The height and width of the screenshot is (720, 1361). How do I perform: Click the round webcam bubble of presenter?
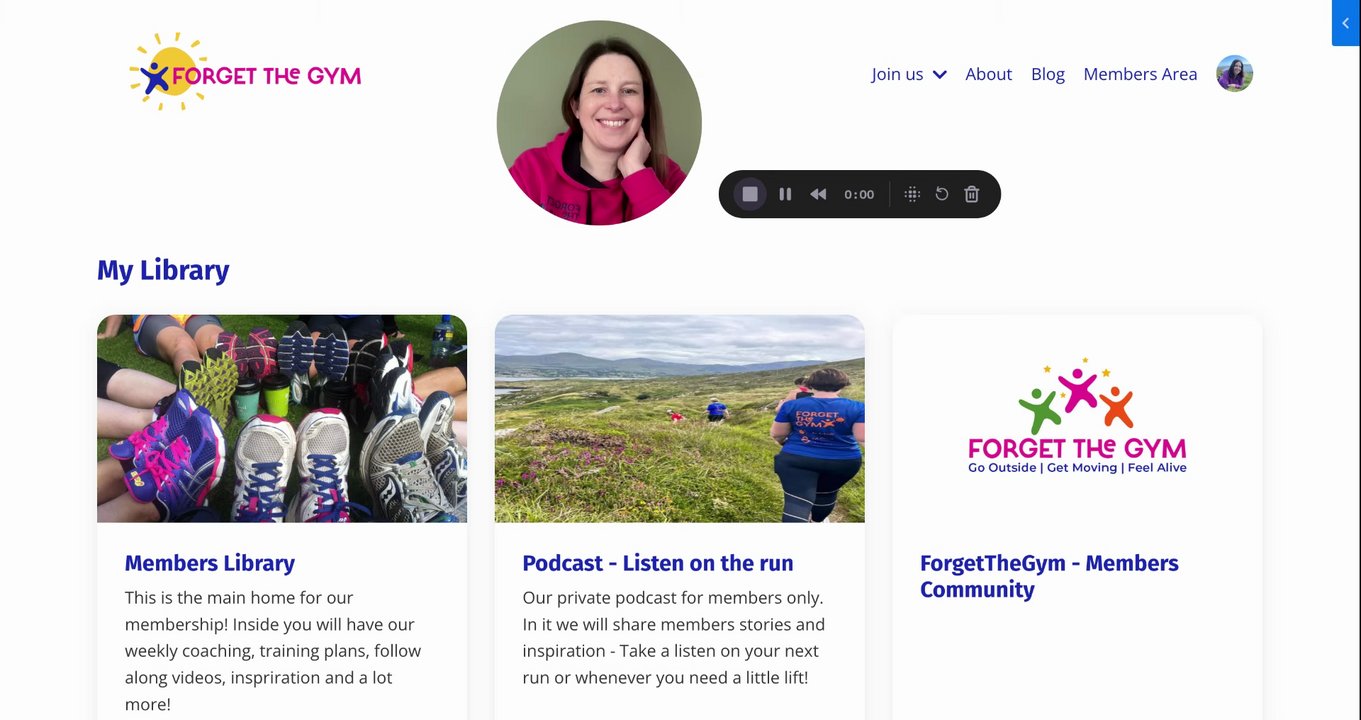tap(599, 123)
